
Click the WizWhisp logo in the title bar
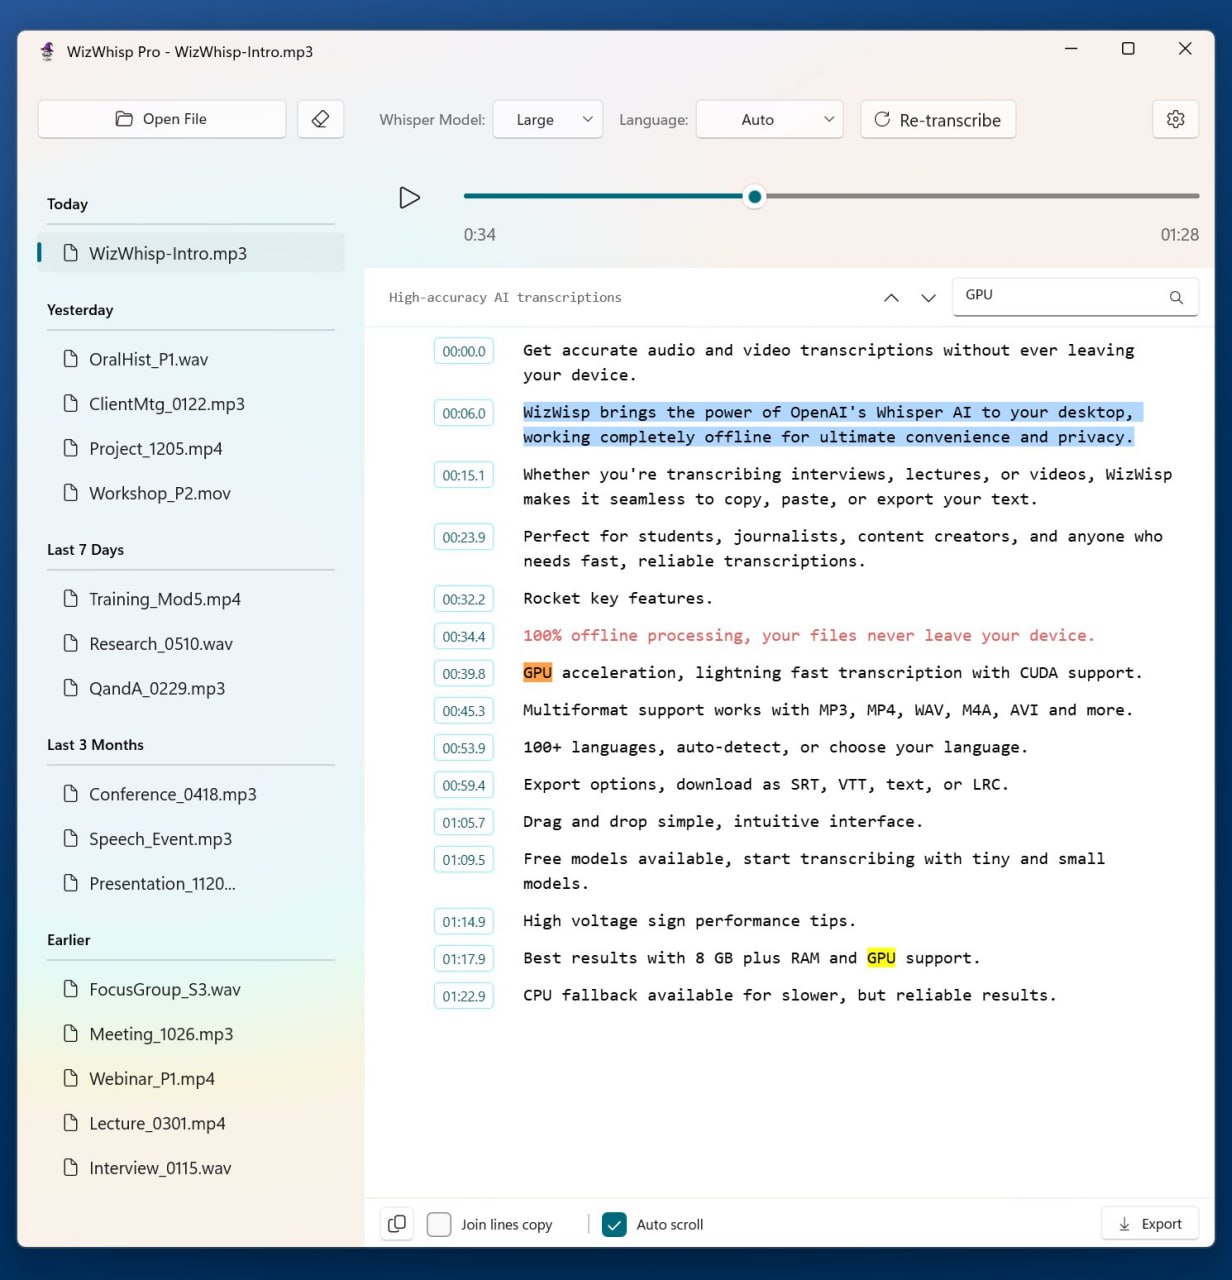pyautogui.click(x=46, y=50)
